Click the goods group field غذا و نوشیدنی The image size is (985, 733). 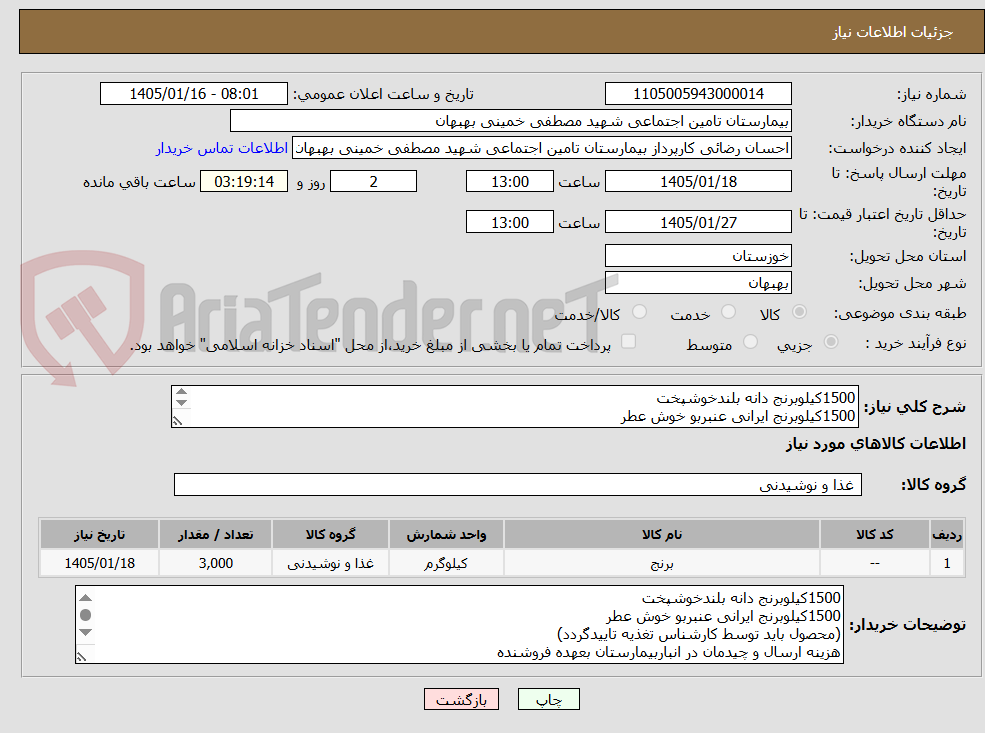pos(518,485)
